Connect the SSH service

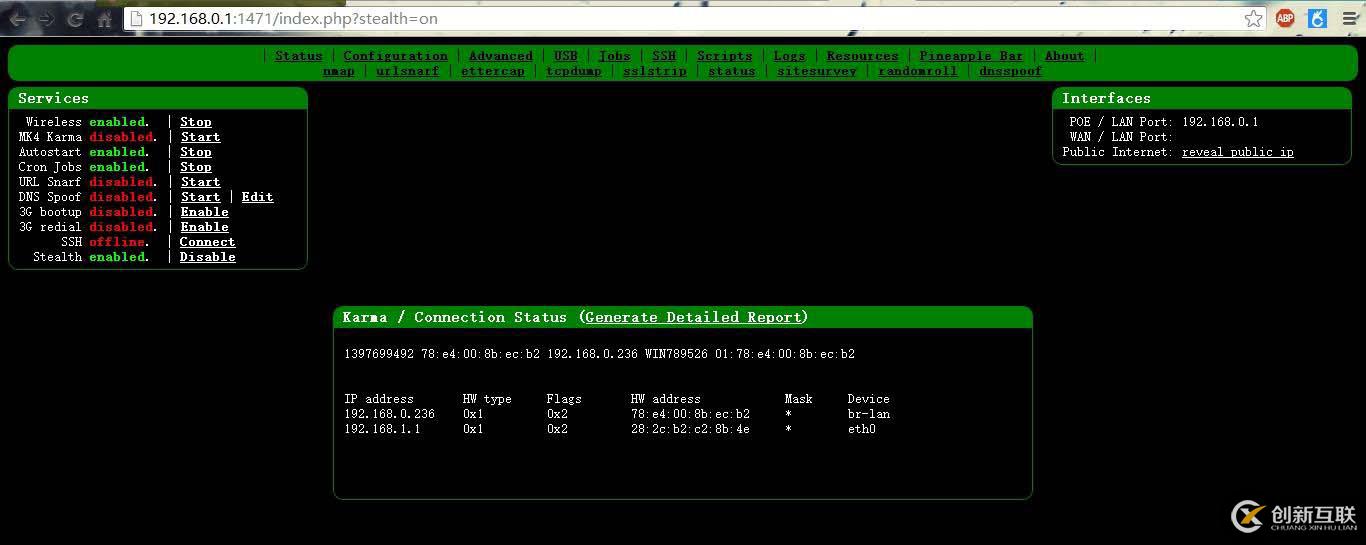coord(208,242)
